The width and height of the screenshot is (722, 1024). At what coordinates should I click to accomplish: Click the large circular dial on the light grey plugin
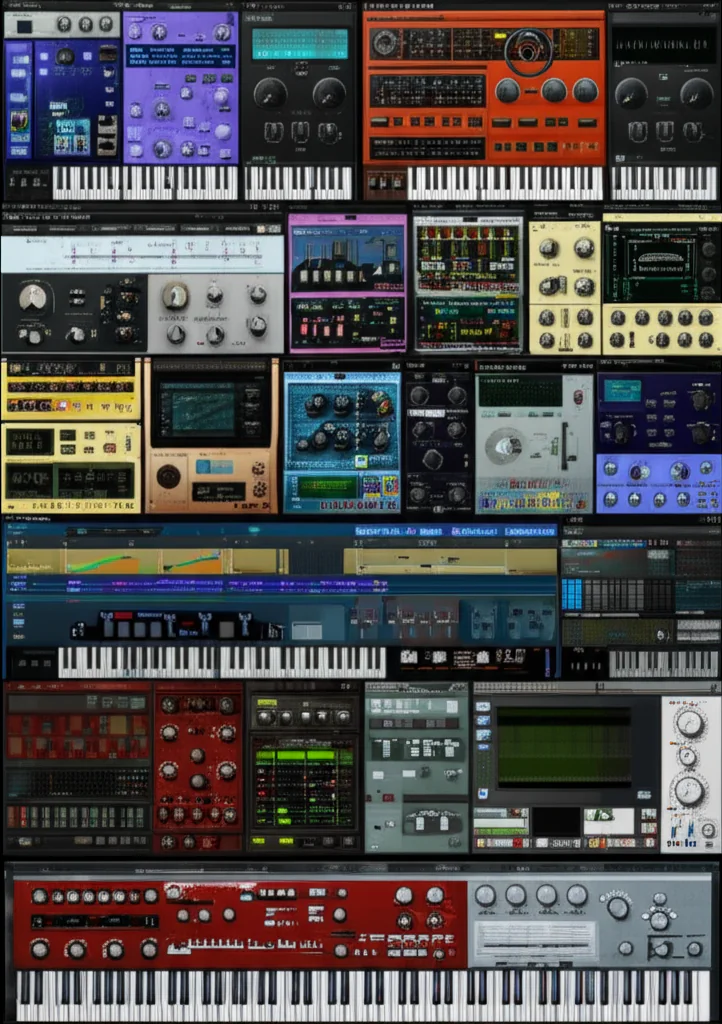(x=504, y=447)
